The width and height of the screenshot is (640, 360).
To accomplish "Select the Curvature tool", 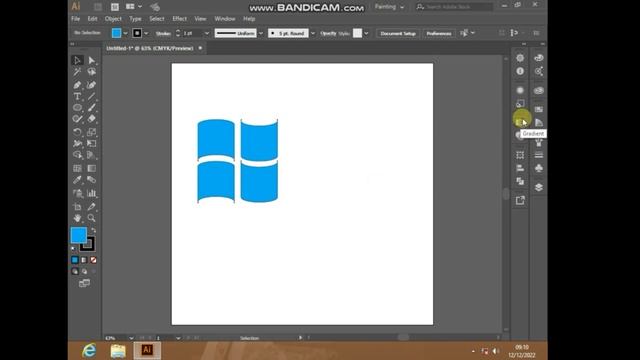I will 91,85.
